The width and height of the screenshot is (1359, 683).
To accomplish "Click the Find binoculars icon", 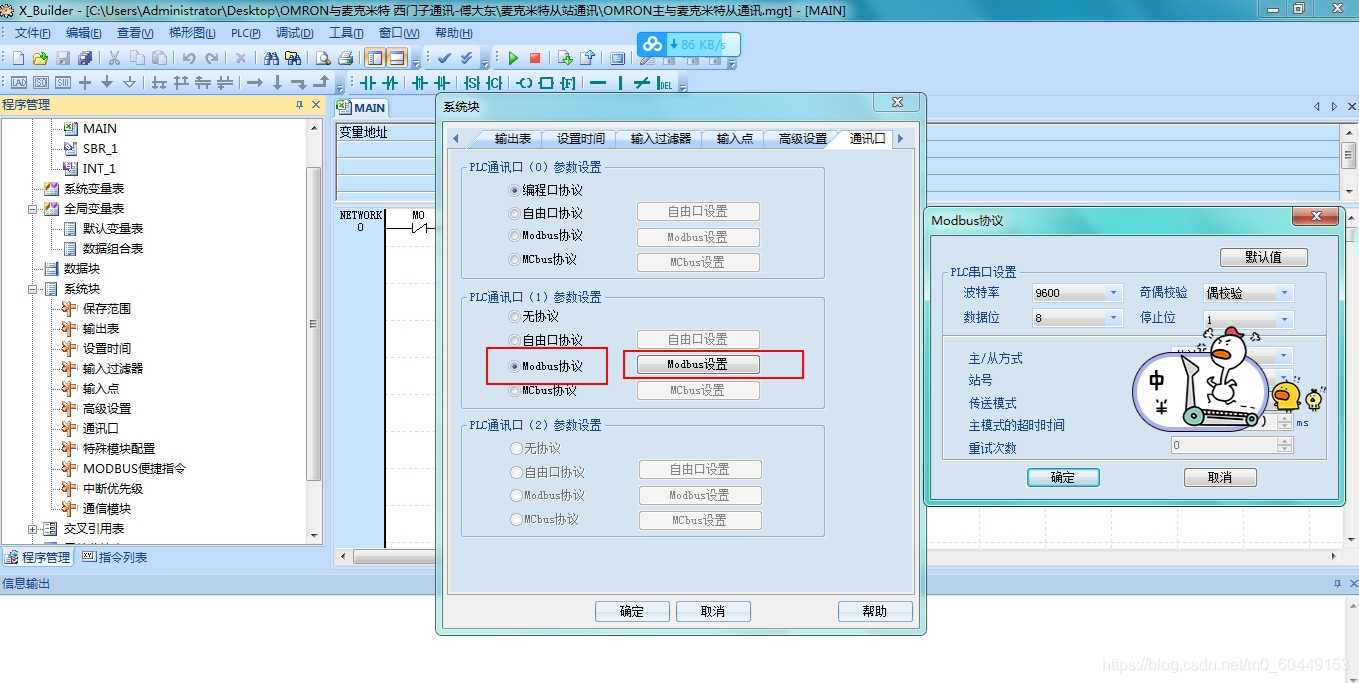I will point(271,58).
